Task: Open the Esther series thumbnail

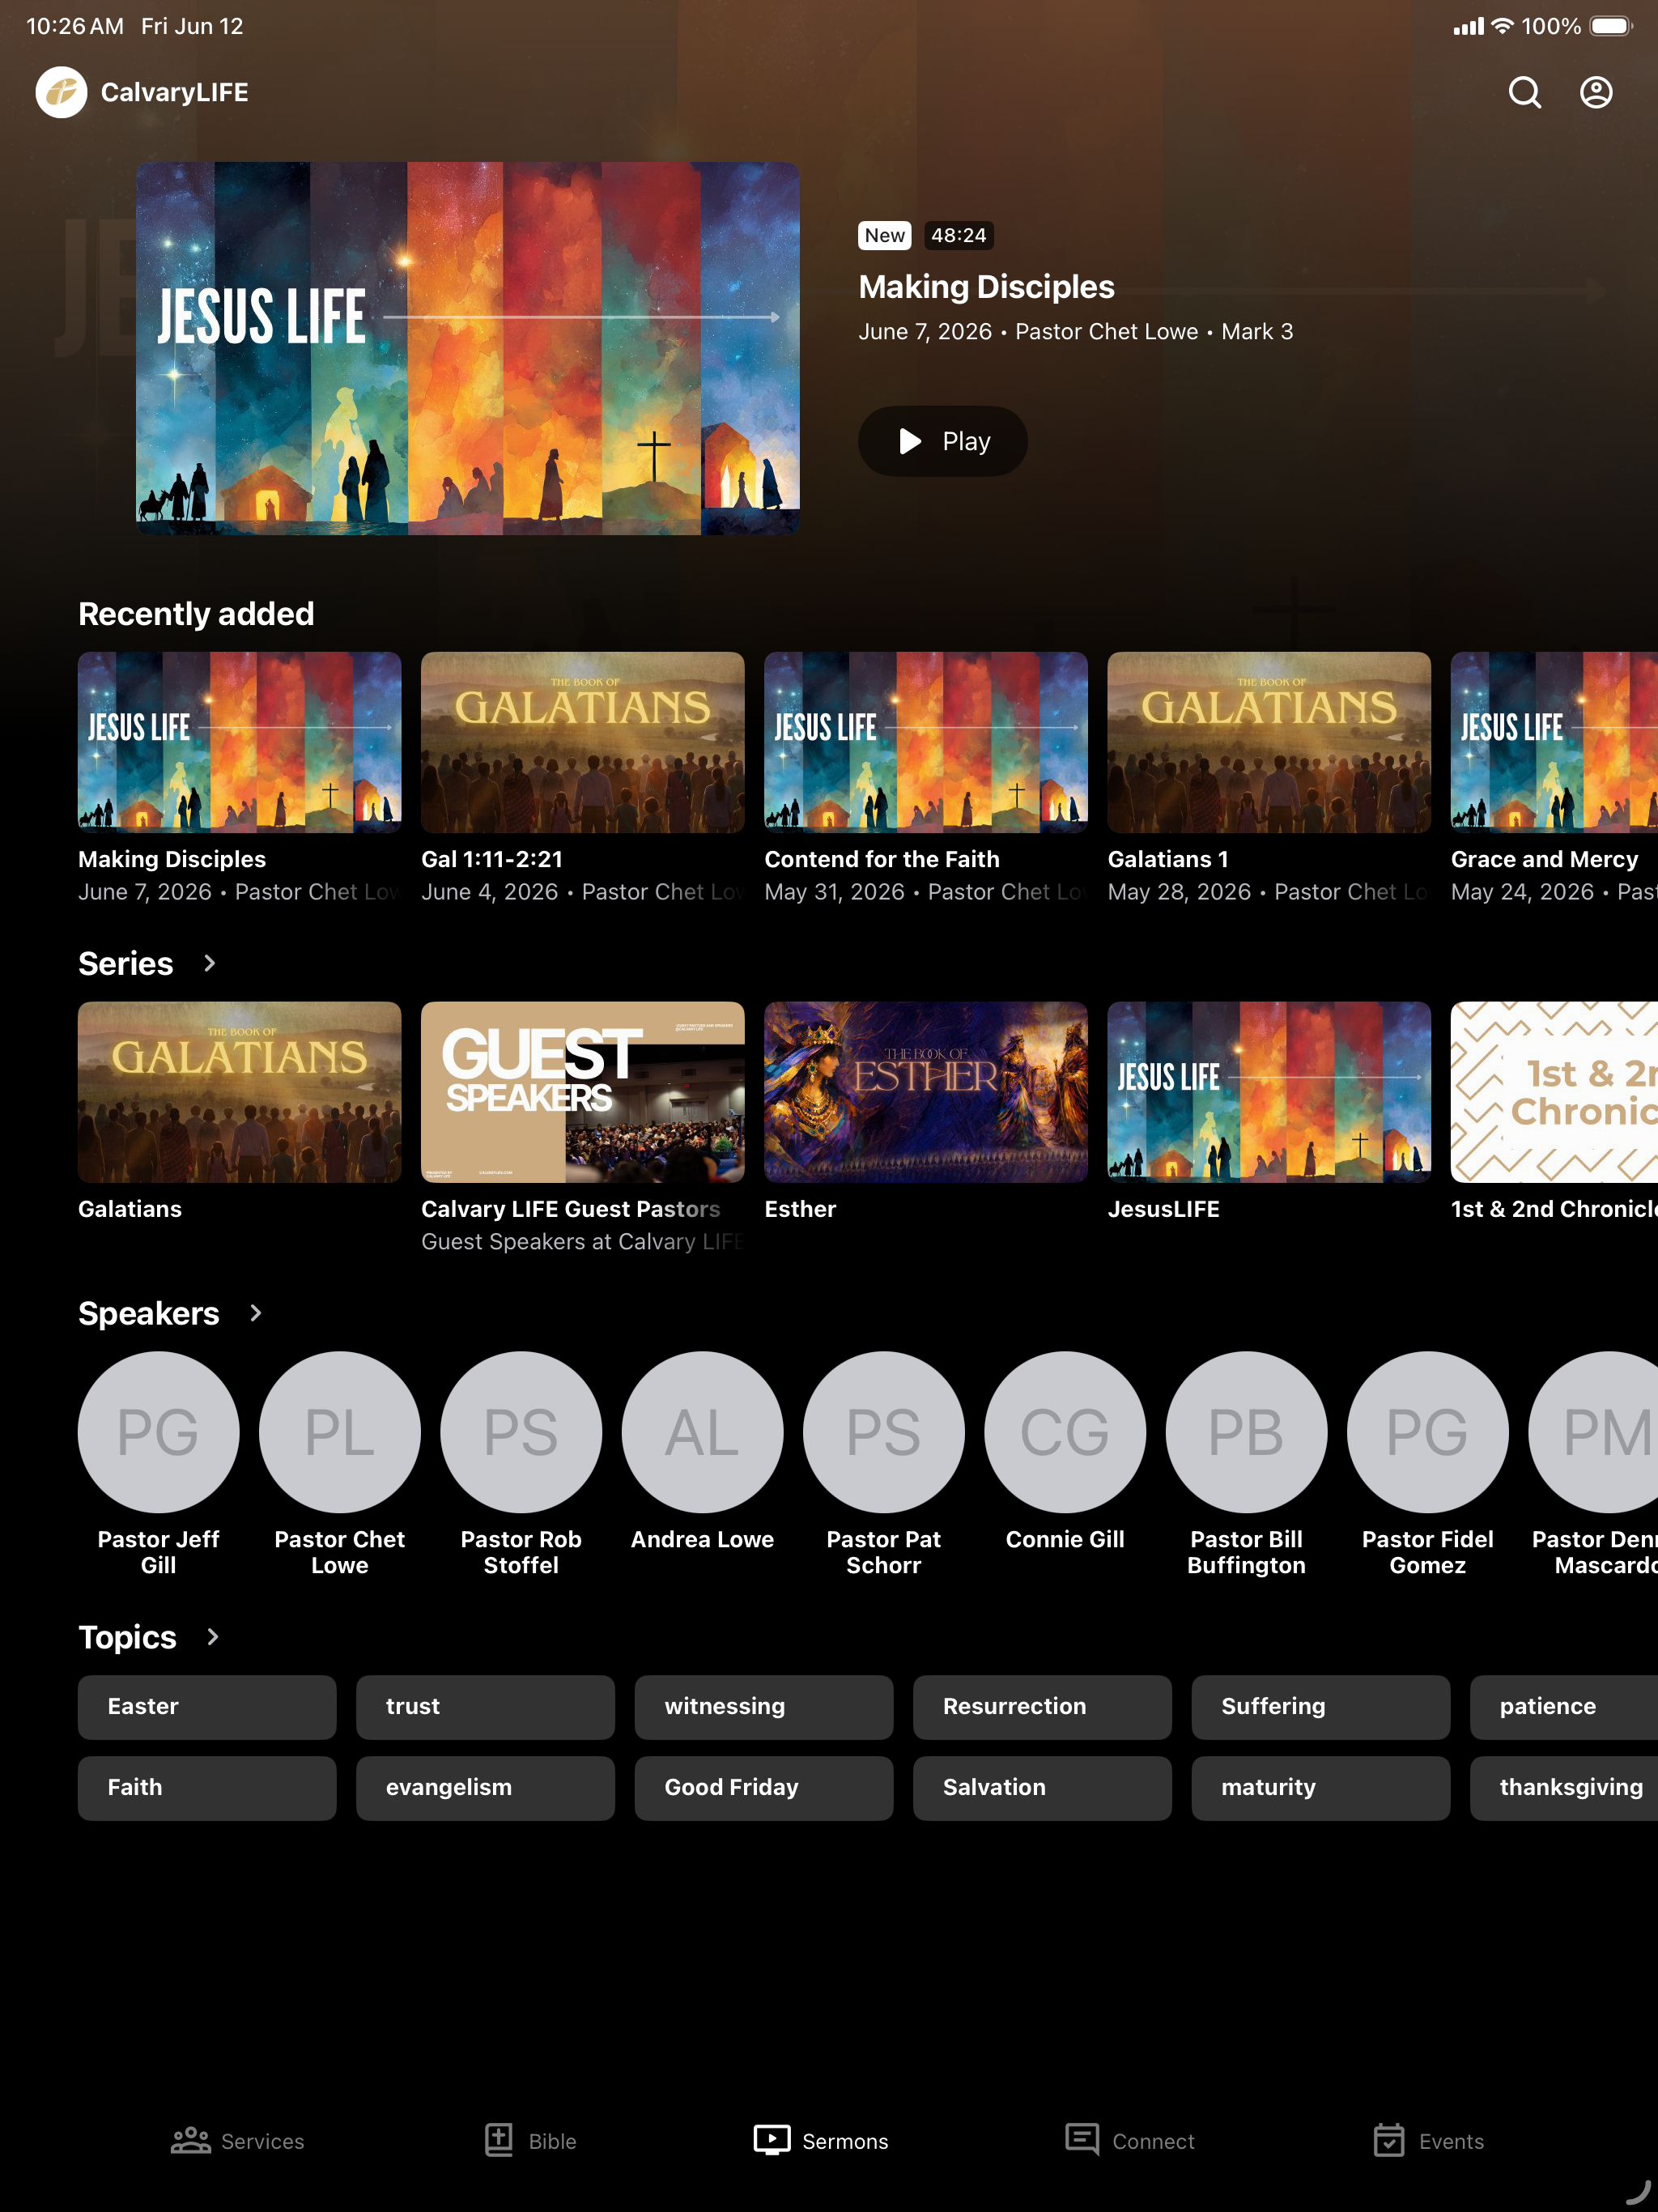Action: (x=926, y=1092)
